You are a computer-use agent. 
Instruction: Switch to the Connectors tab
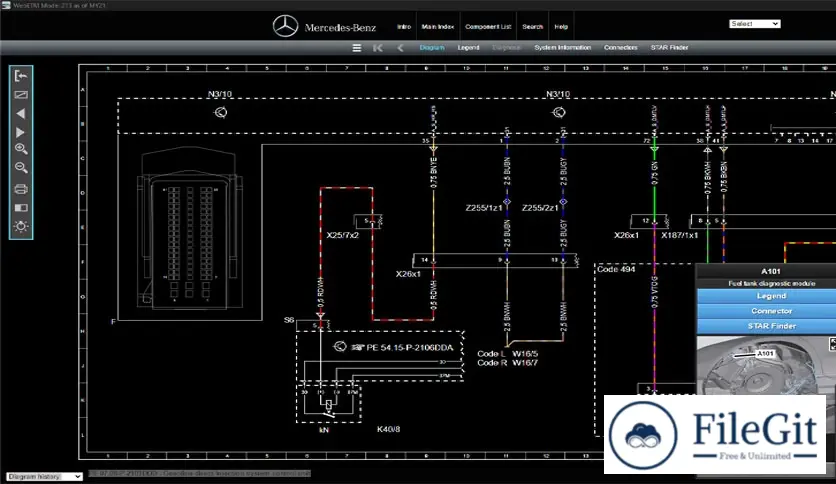[x=621, y=47]
